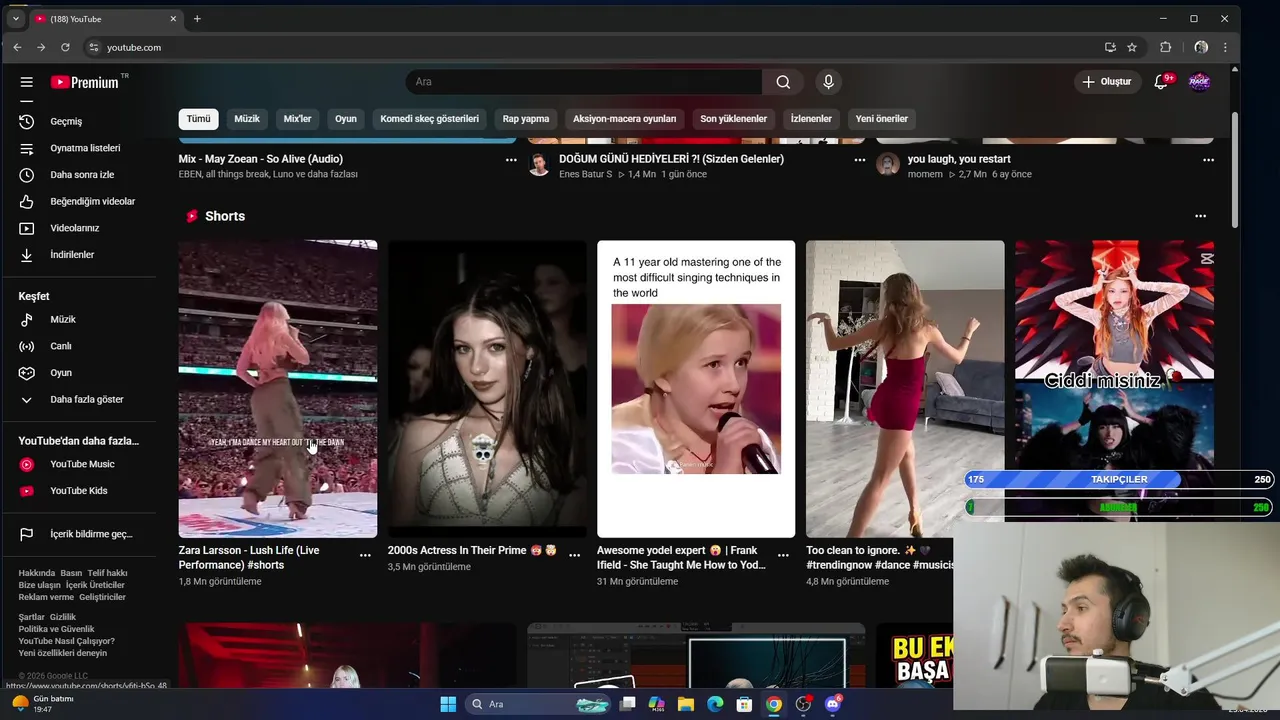Open the Shorts section options menu

pyautogui.click(x=1200, y=216)
